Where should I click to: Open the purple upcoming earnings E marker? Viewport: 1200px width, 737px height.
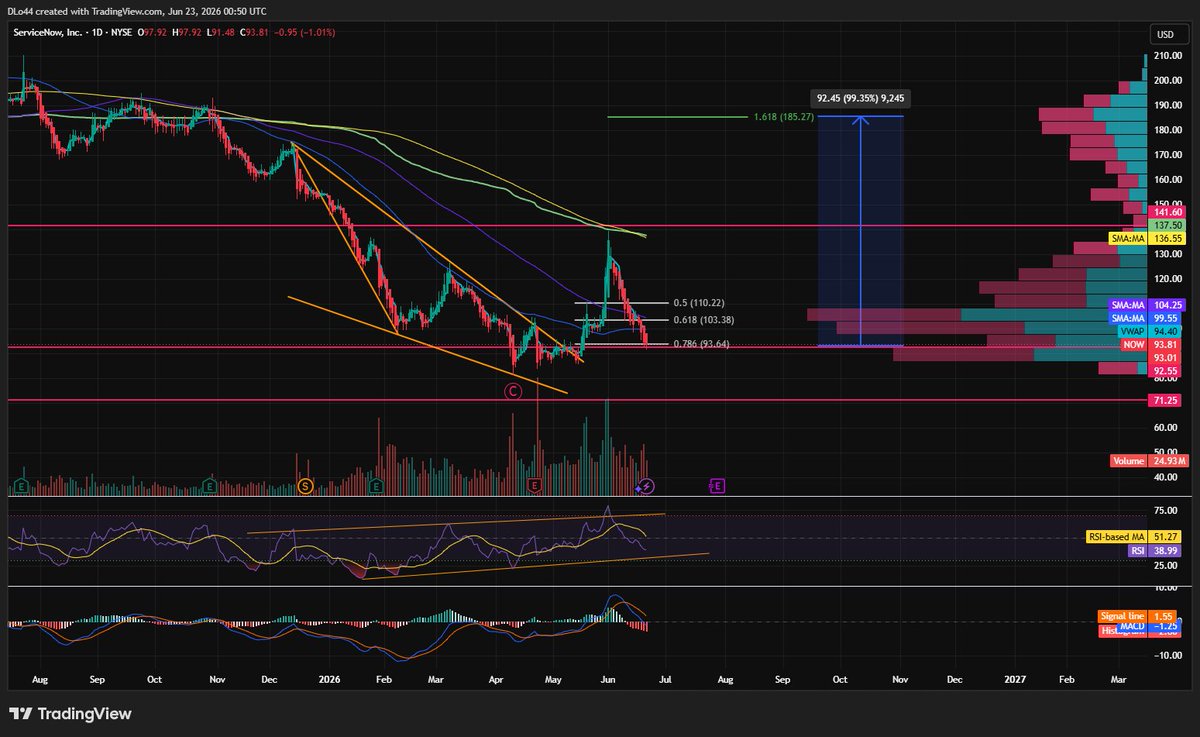tap(718, 486)
